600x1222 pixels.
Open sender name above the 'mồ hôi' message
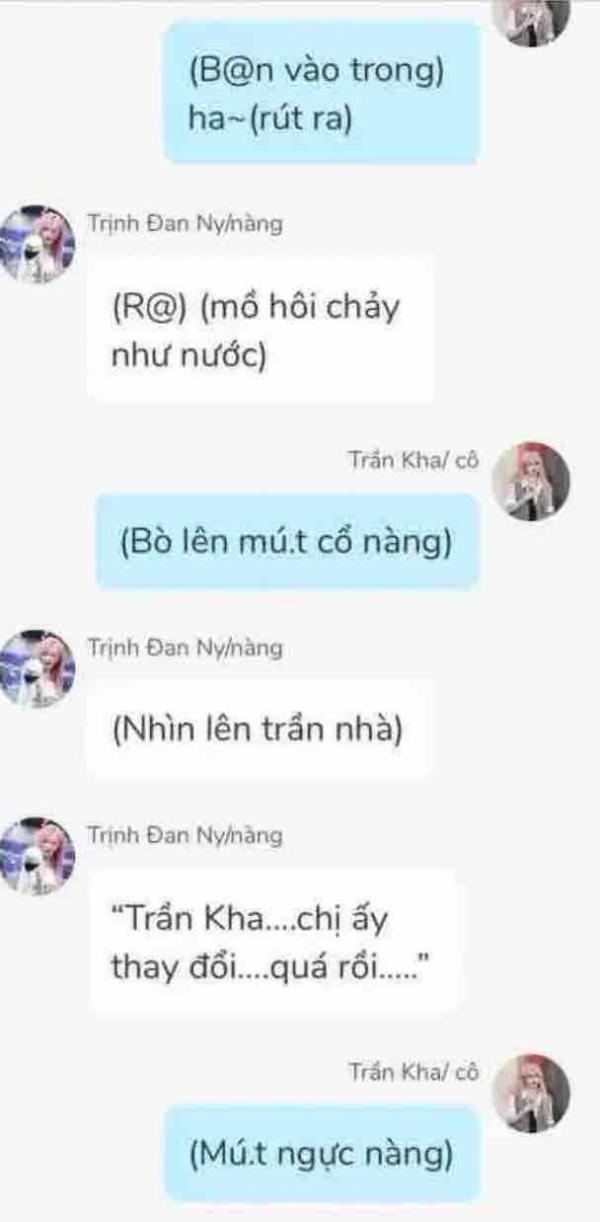point(185,224)
